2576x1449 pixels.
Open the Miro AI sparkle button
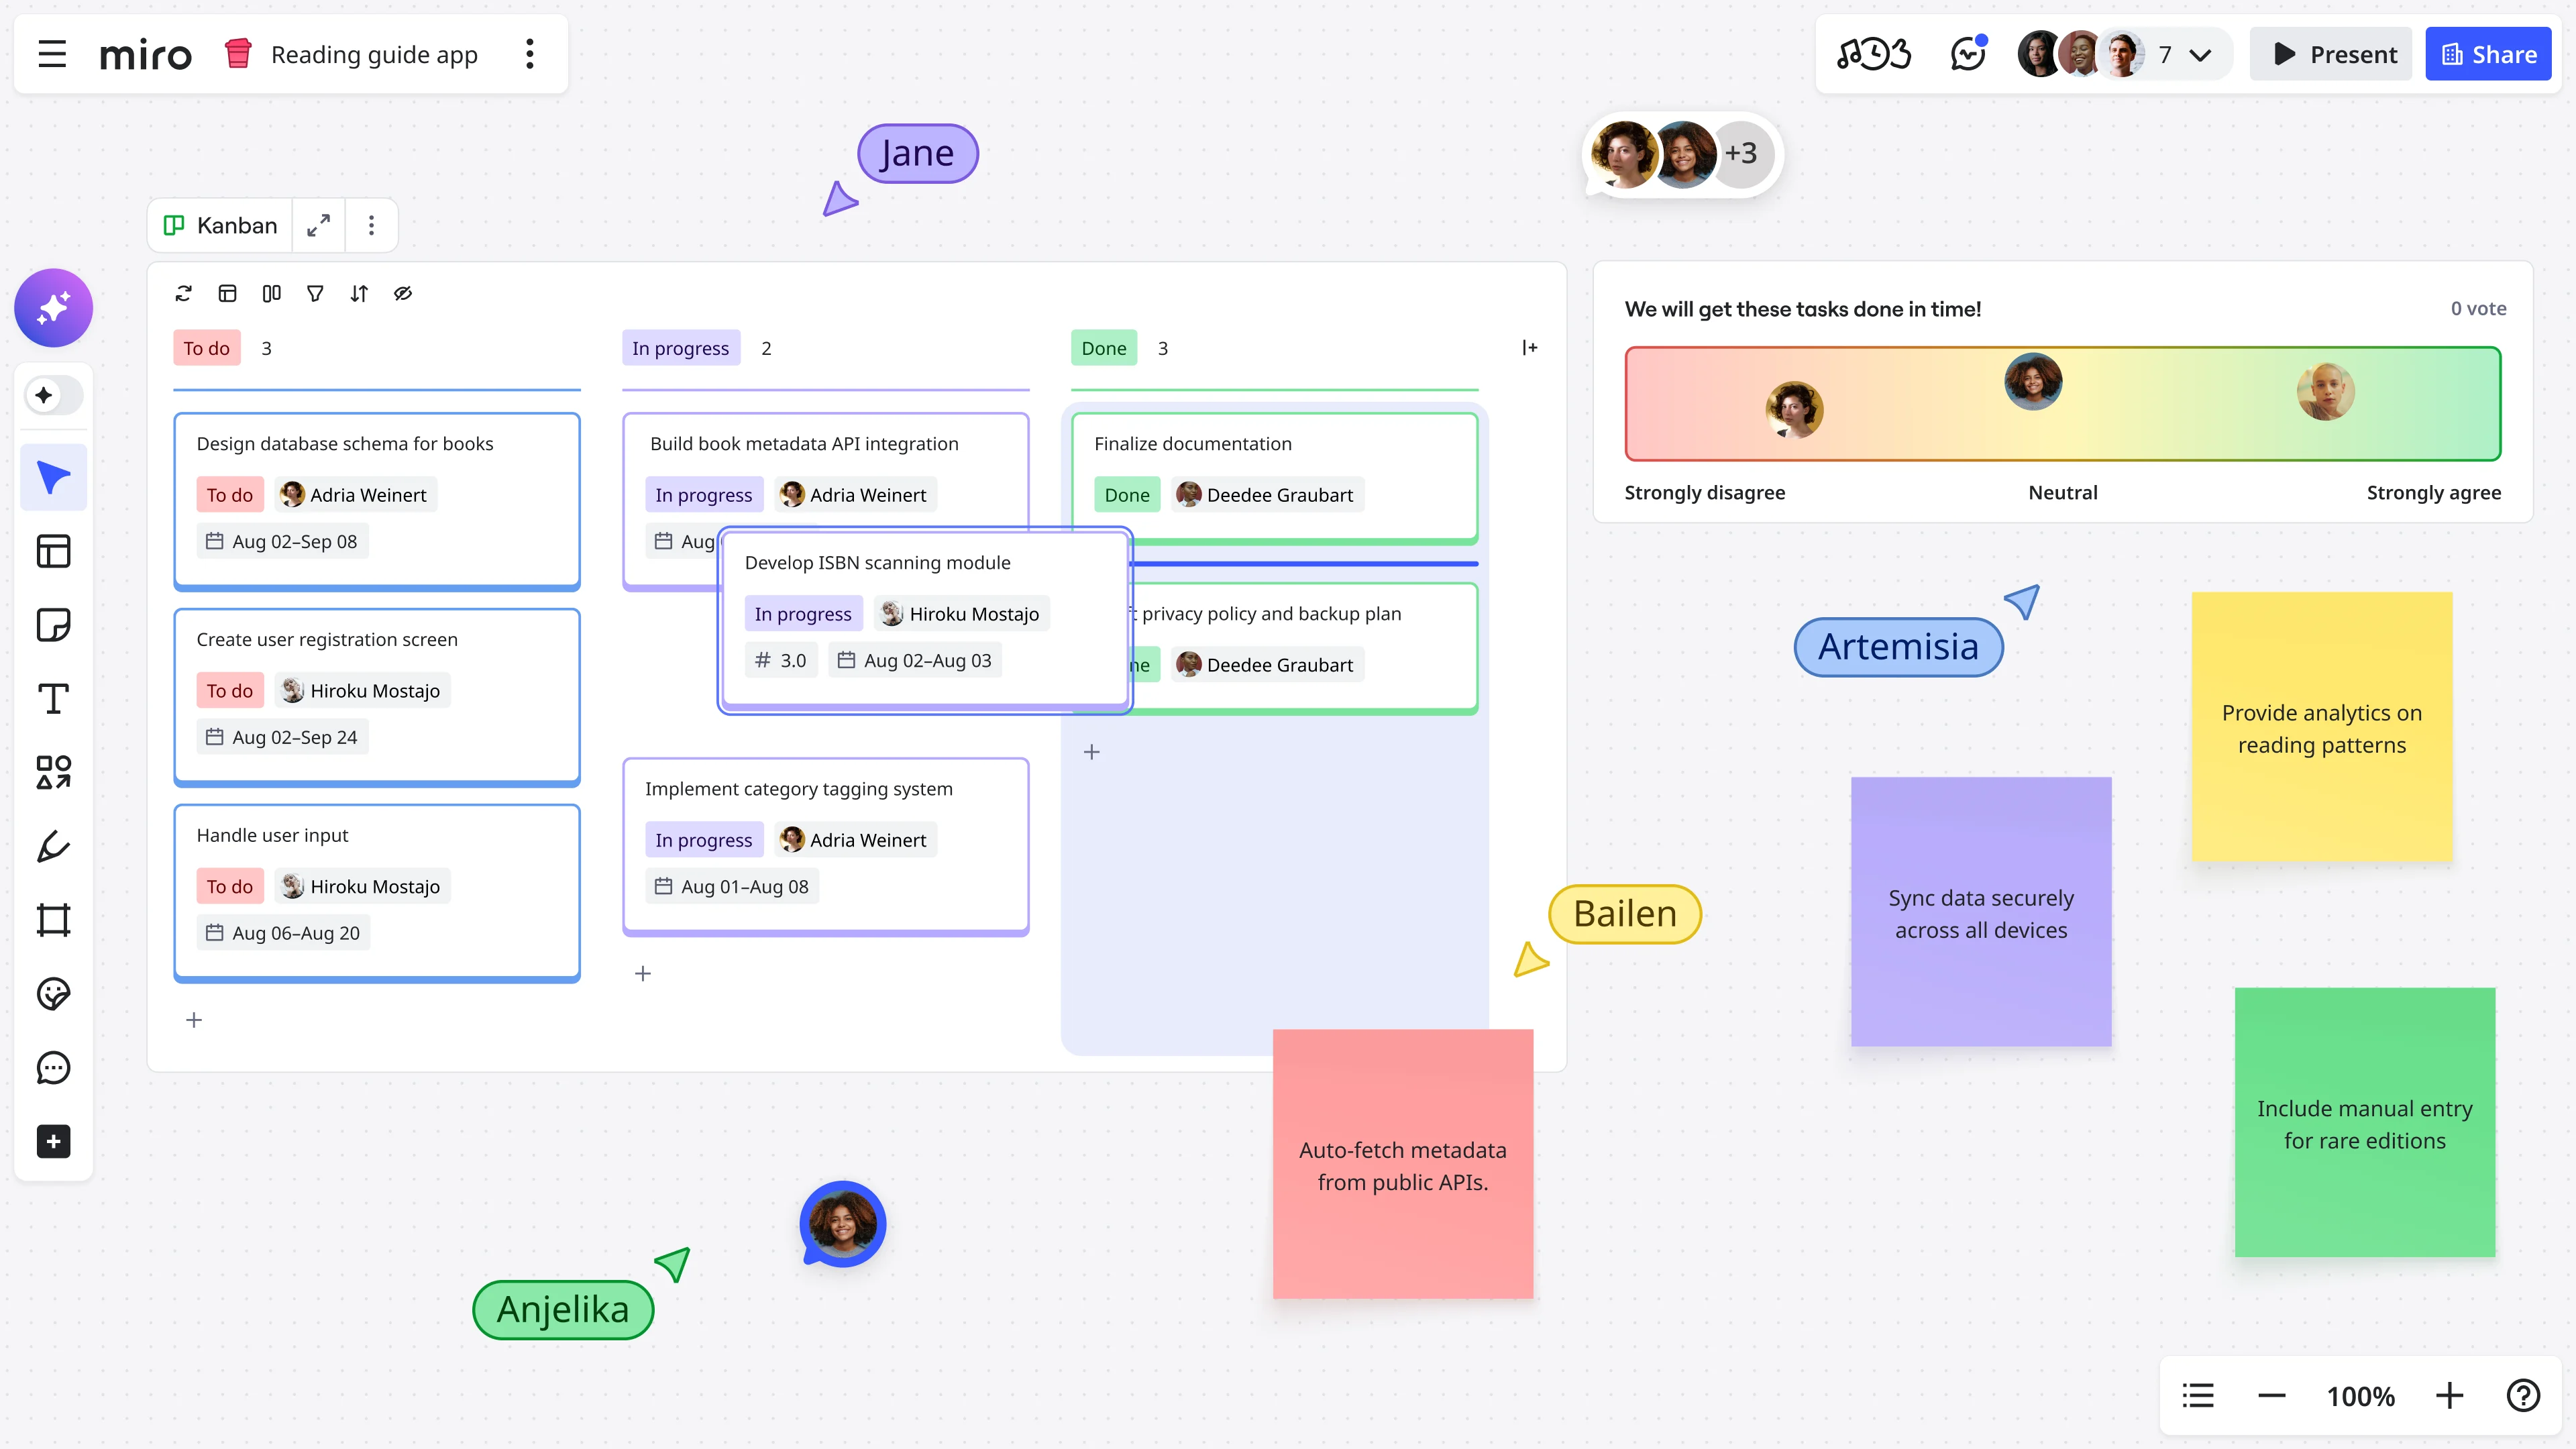coord(53,308)
